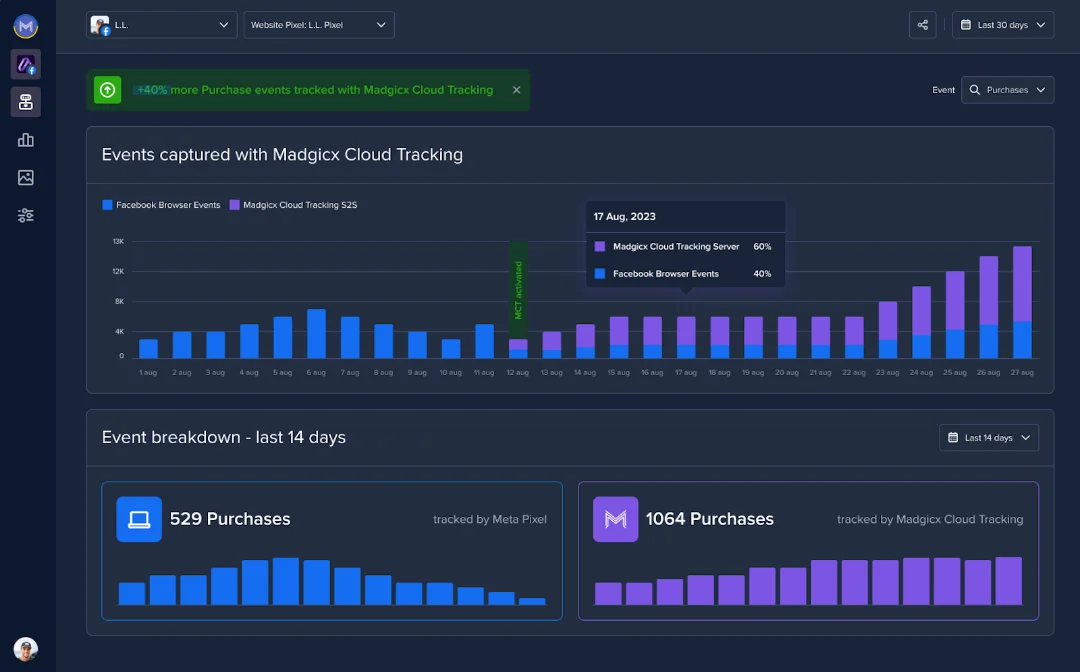The width and height of the screenshot is (1080, 672).
Task: Click the search icon in Event selector
Action: coord(975,90)
